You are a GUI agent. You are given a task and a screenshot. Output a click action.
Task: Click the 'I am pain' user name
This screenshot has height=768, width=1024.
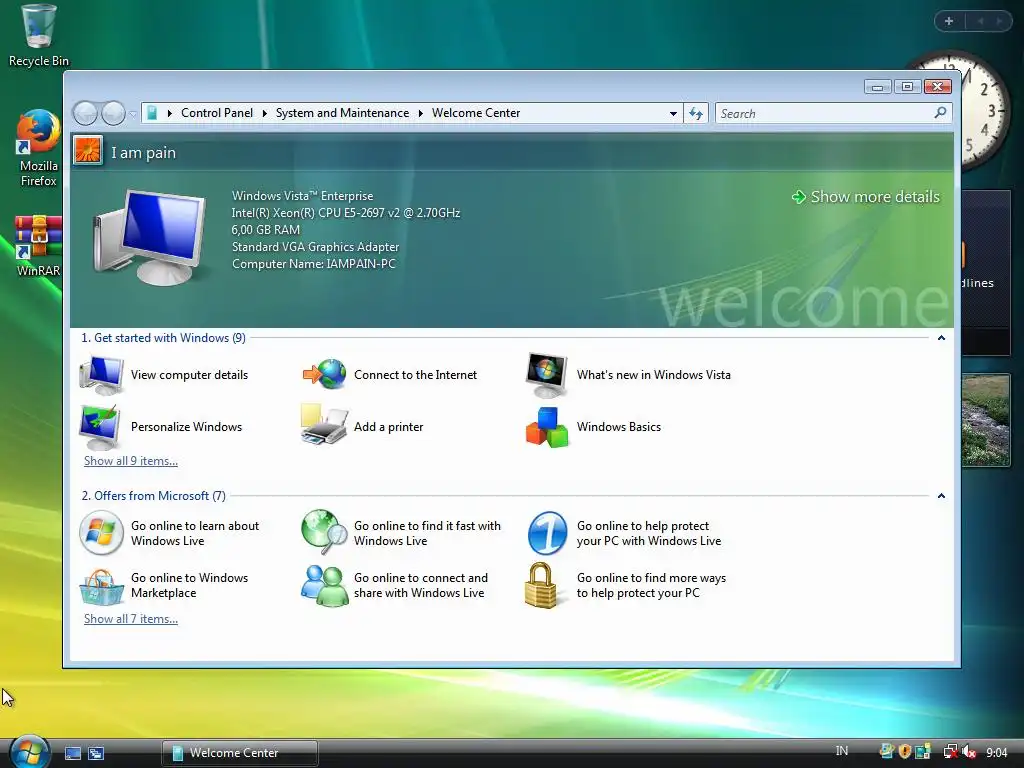click(143, 153)
